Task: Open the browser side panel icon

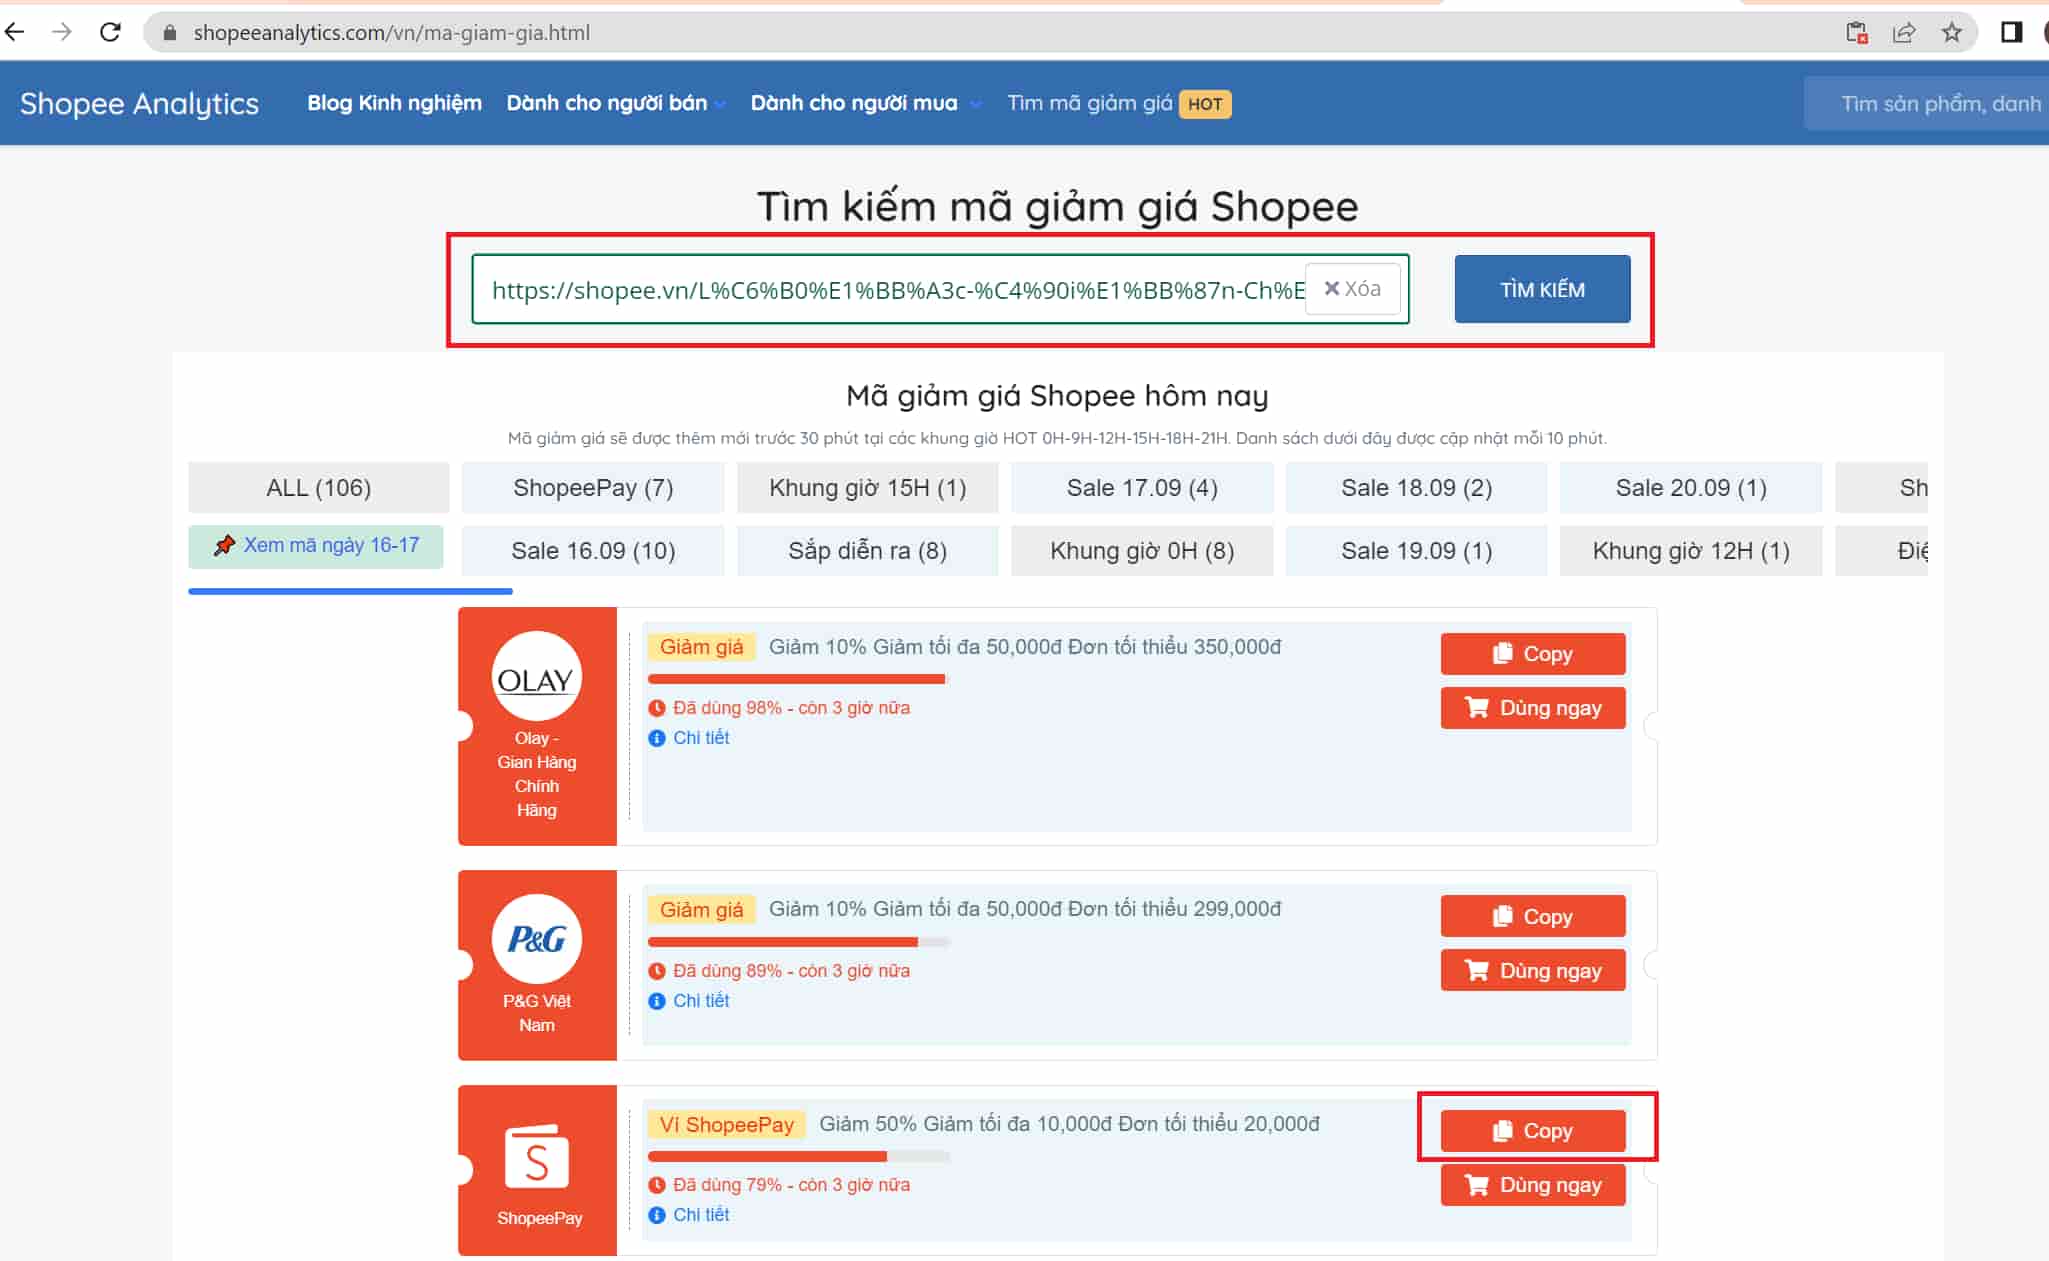Action: pyautogui.click(x=2011, y=32)
